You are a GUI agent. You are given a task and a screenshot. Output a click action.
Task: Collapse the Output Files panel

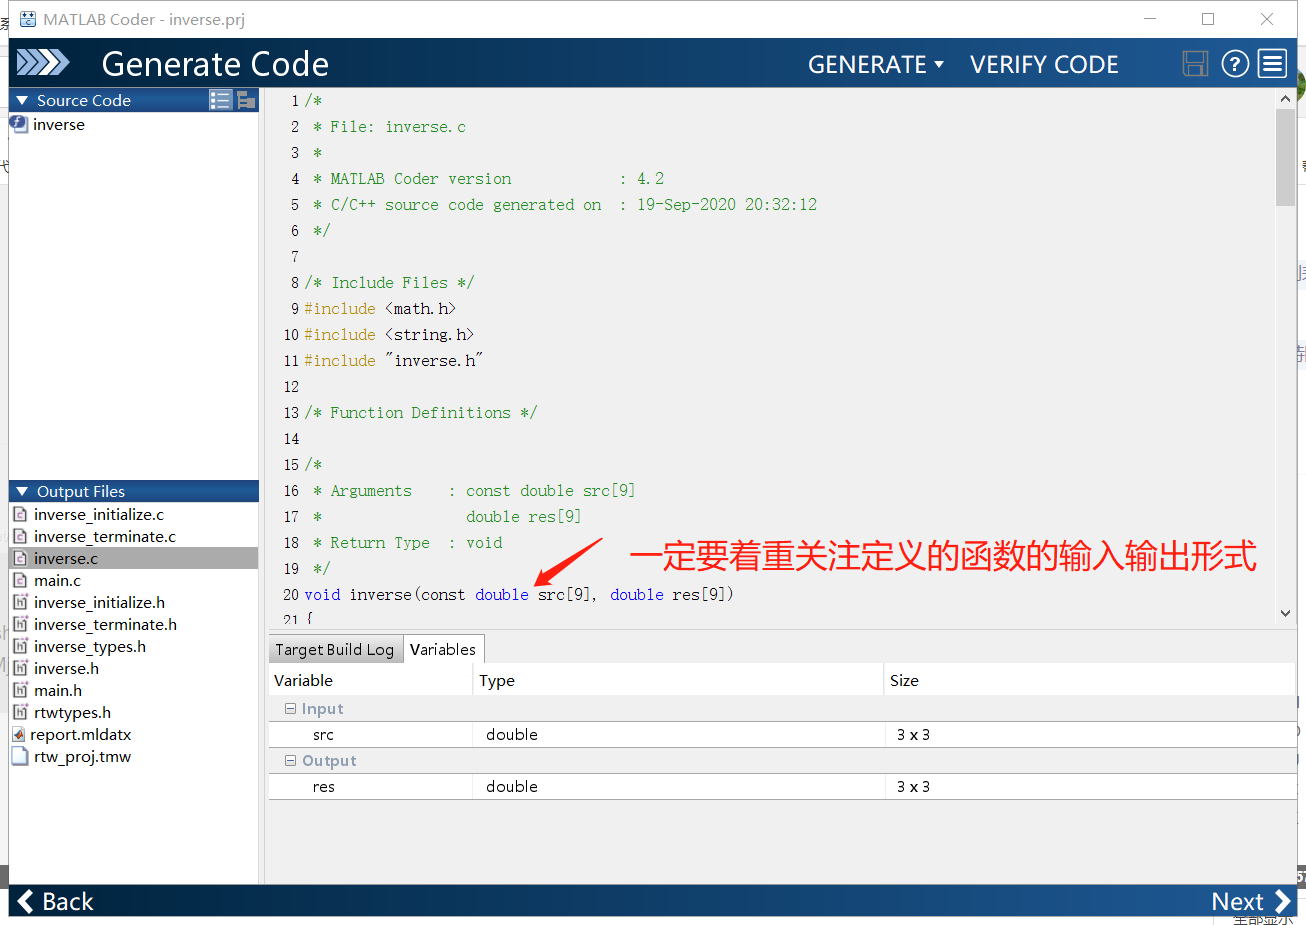(22, 491)
